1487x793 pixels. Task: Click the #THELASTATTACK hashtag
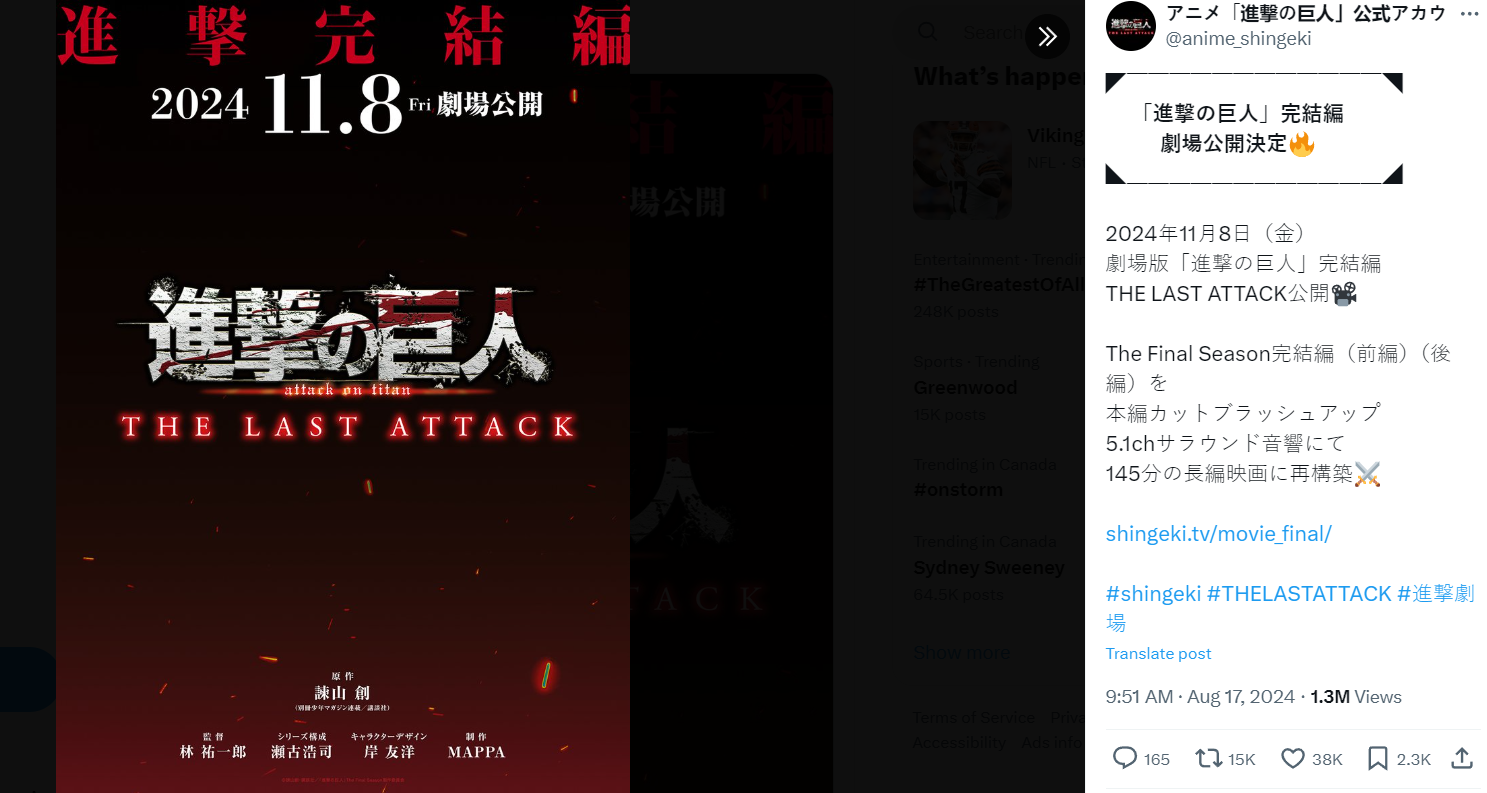pos(1299,594)
